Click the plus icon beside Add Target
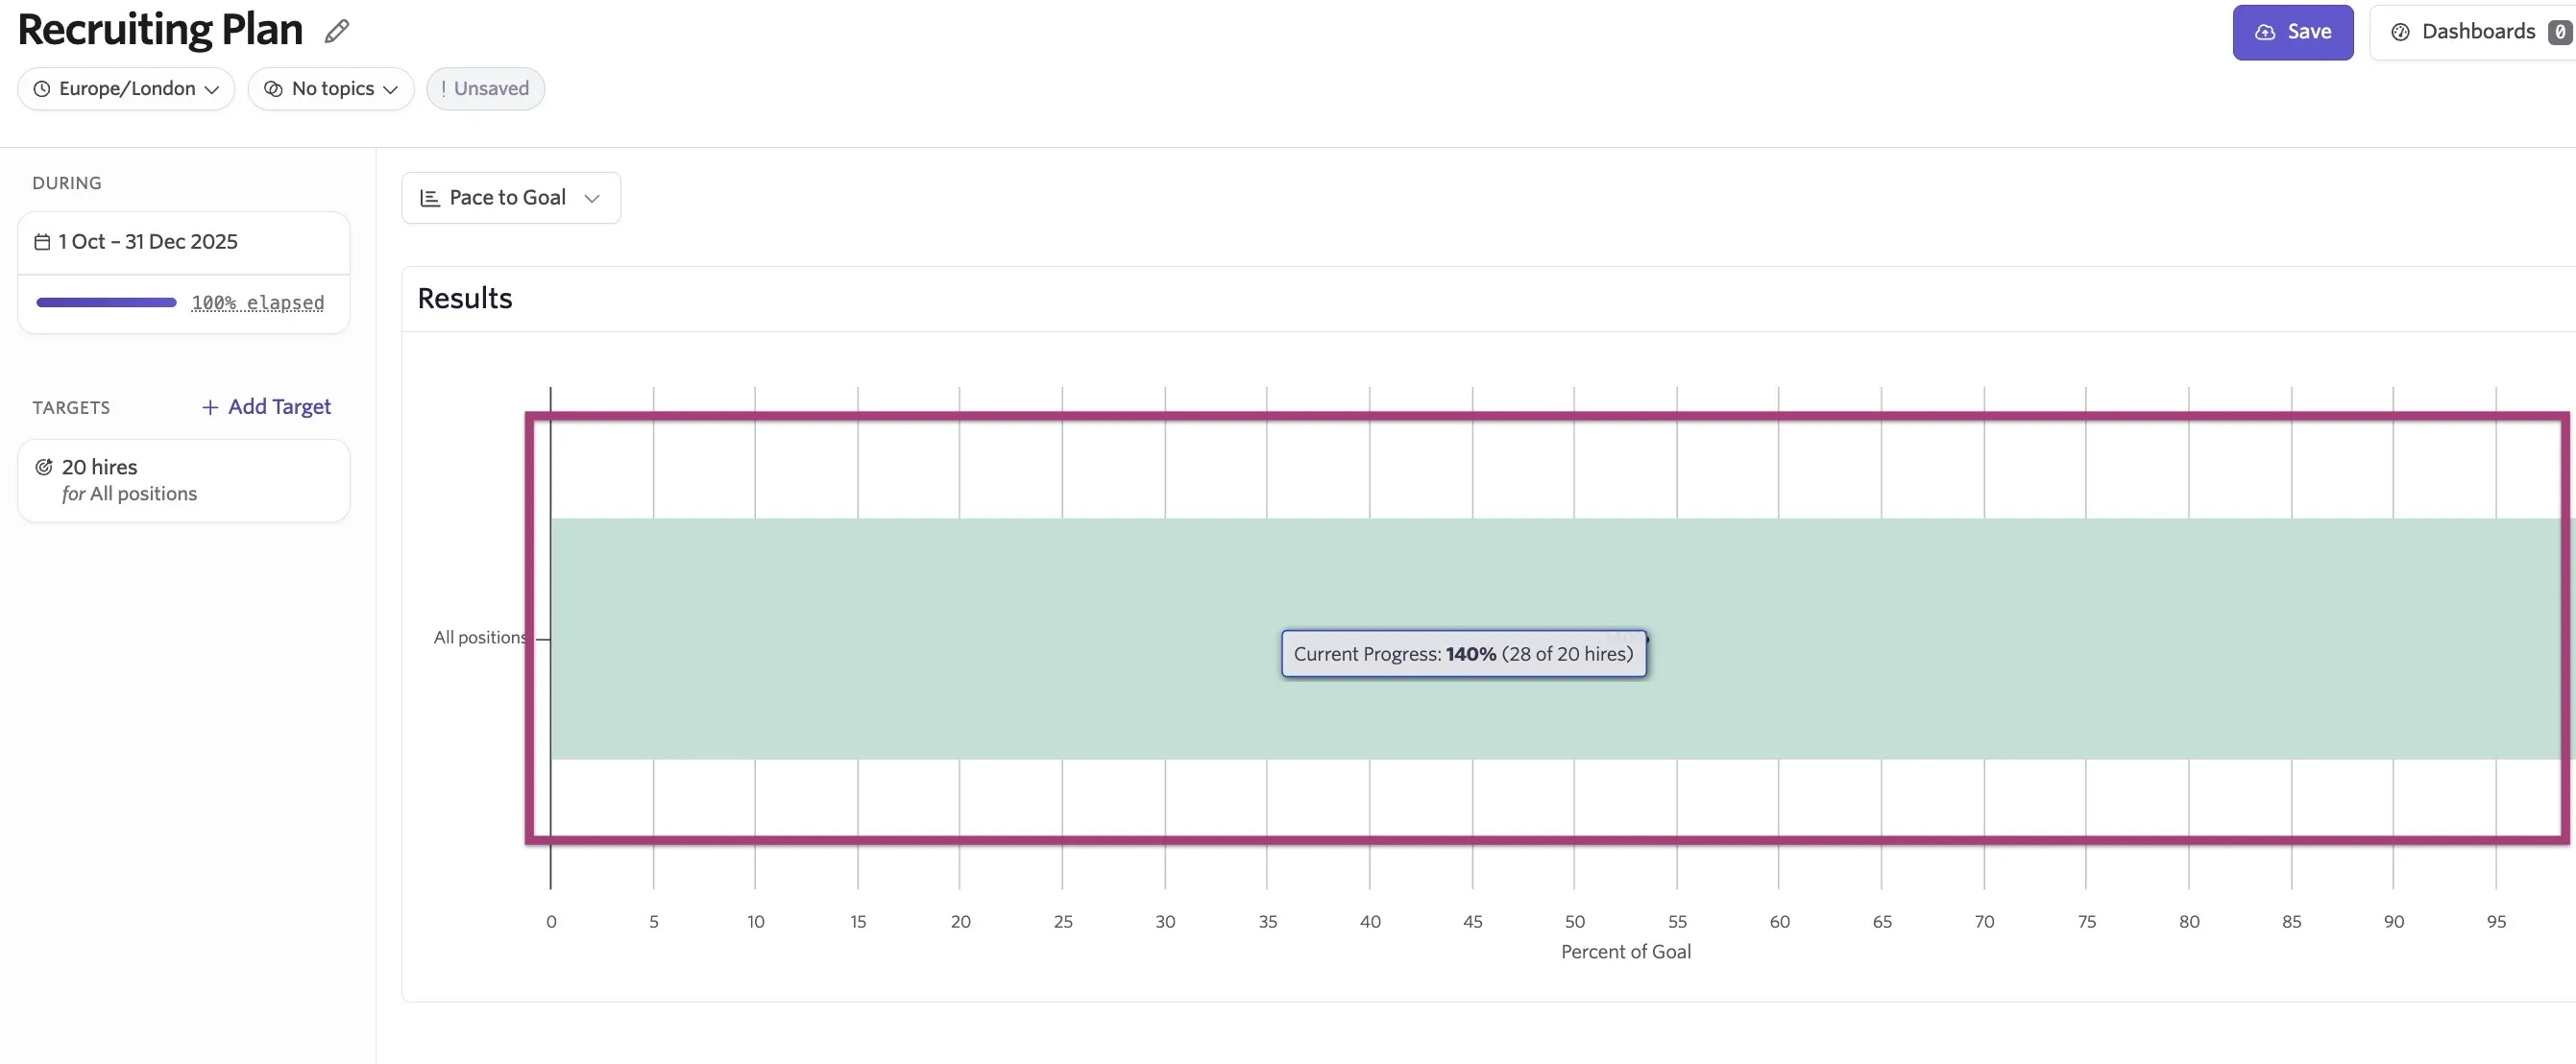Viewport: 2576px width, 1064px height. tap(210, 407)
